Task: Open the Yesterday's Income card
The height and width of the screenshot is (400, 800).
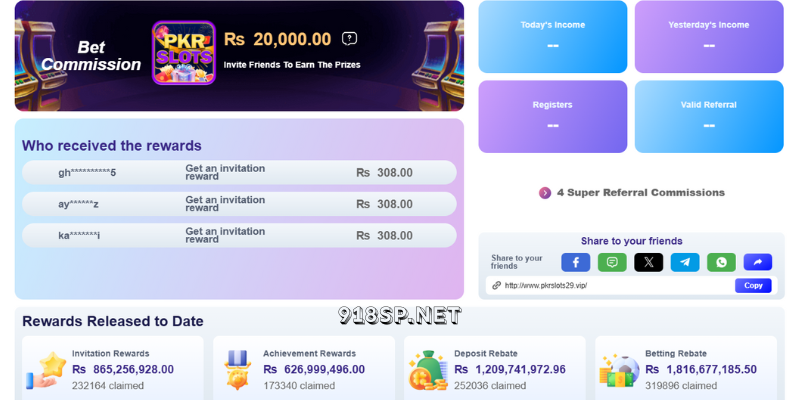Action: 709,37
